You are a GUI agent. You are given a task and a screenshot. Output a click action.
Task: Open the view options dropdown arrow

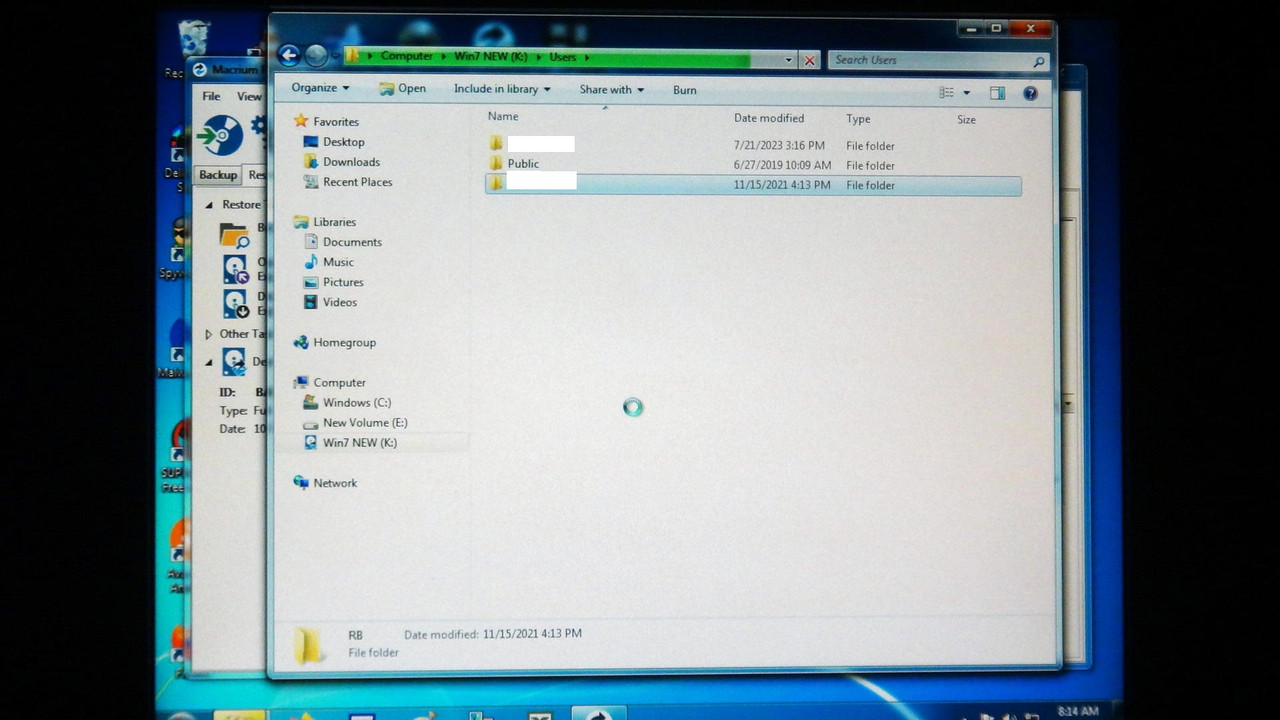[966, 93]
